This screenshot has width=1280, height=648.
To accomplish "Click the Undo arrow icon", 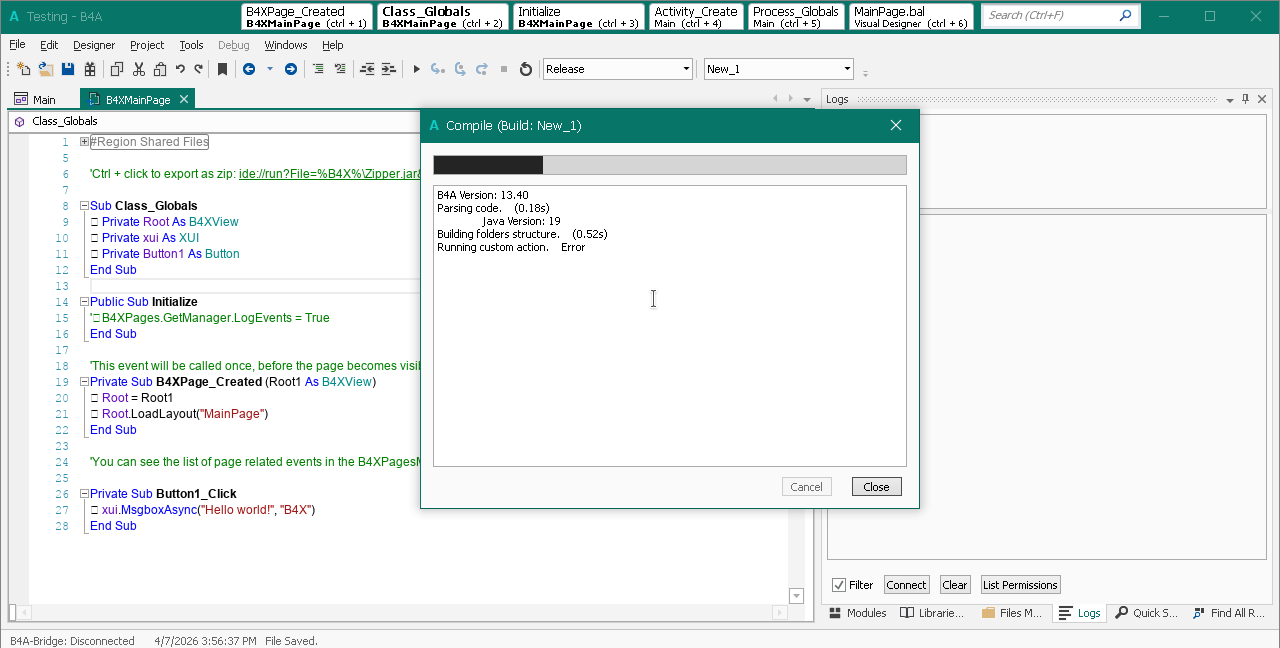I will coord(180,69).
